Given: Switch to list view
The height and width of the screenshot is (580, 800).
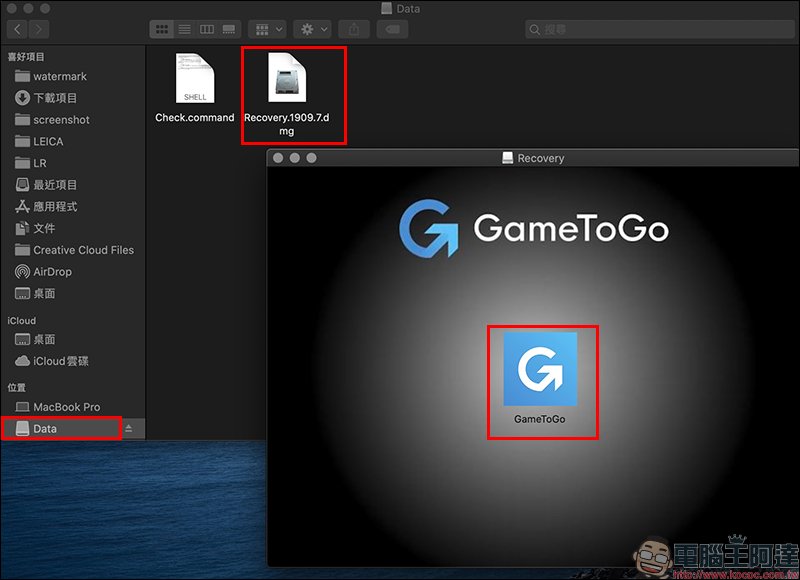Looking at the screenshot, I should [184, 30].
